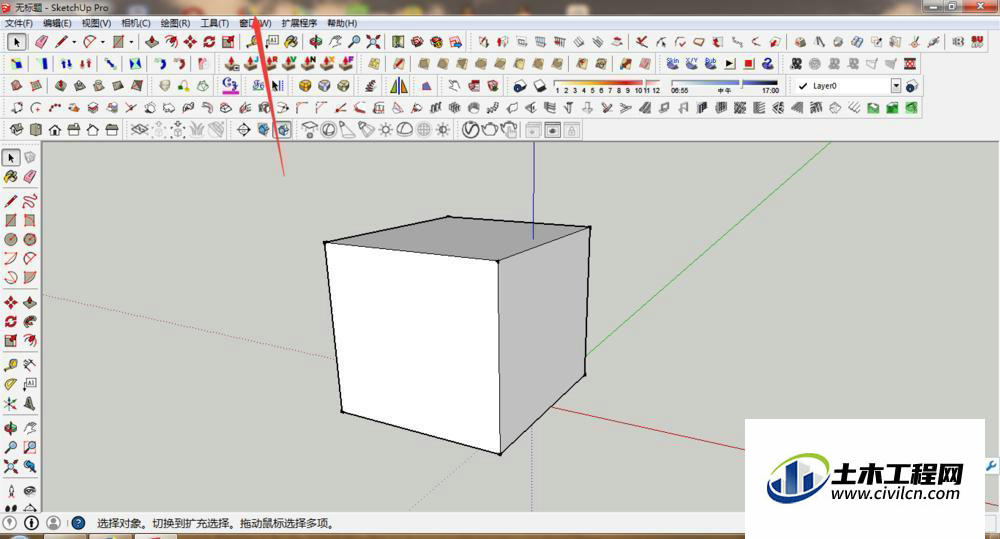Open the 工具(T) menu
Screen dimensions: 1000x539
pos(215,23)
